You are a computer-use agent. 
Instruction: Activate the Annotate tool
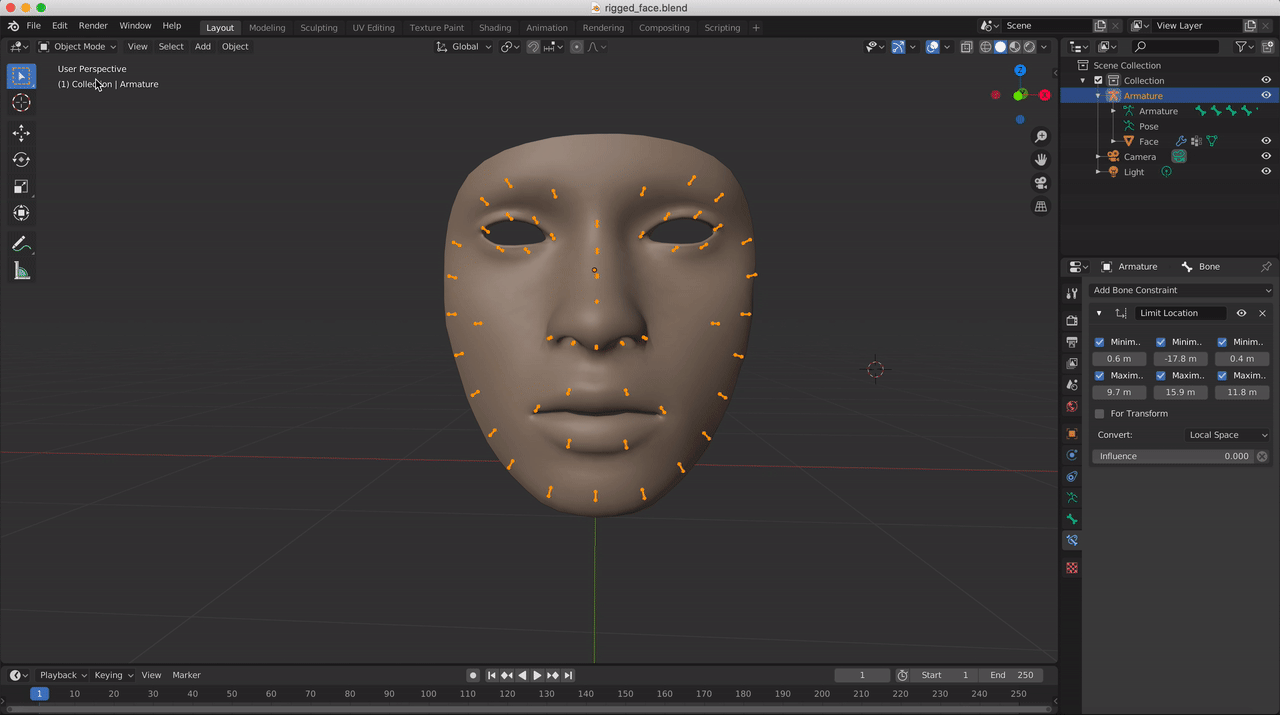click(21, 244)
